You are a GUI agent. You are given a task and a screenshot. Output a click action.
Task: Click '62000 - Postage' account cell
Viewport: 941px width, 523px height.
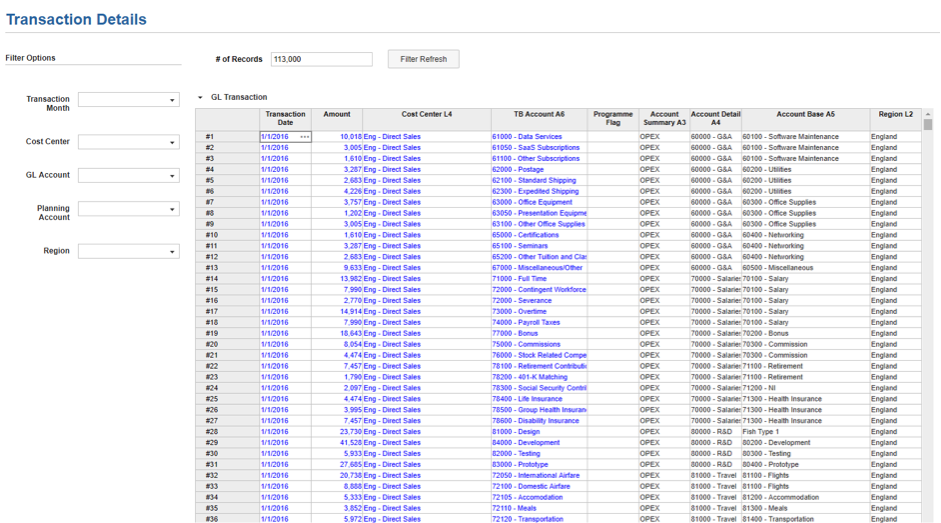click(539, 169)
